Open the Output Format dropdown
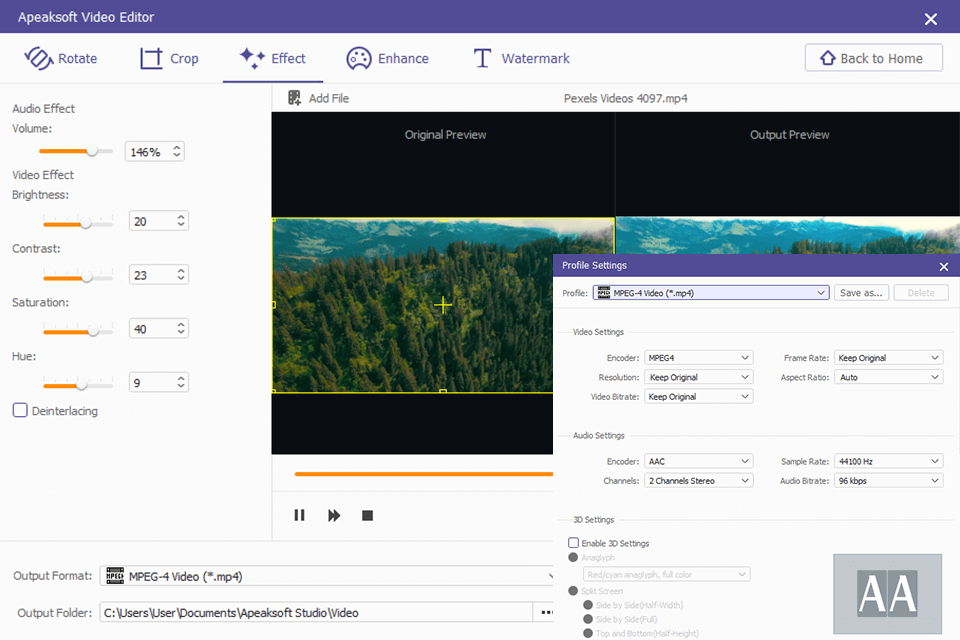The width and height of the screenshot is (960, 640). click(327, 576)
